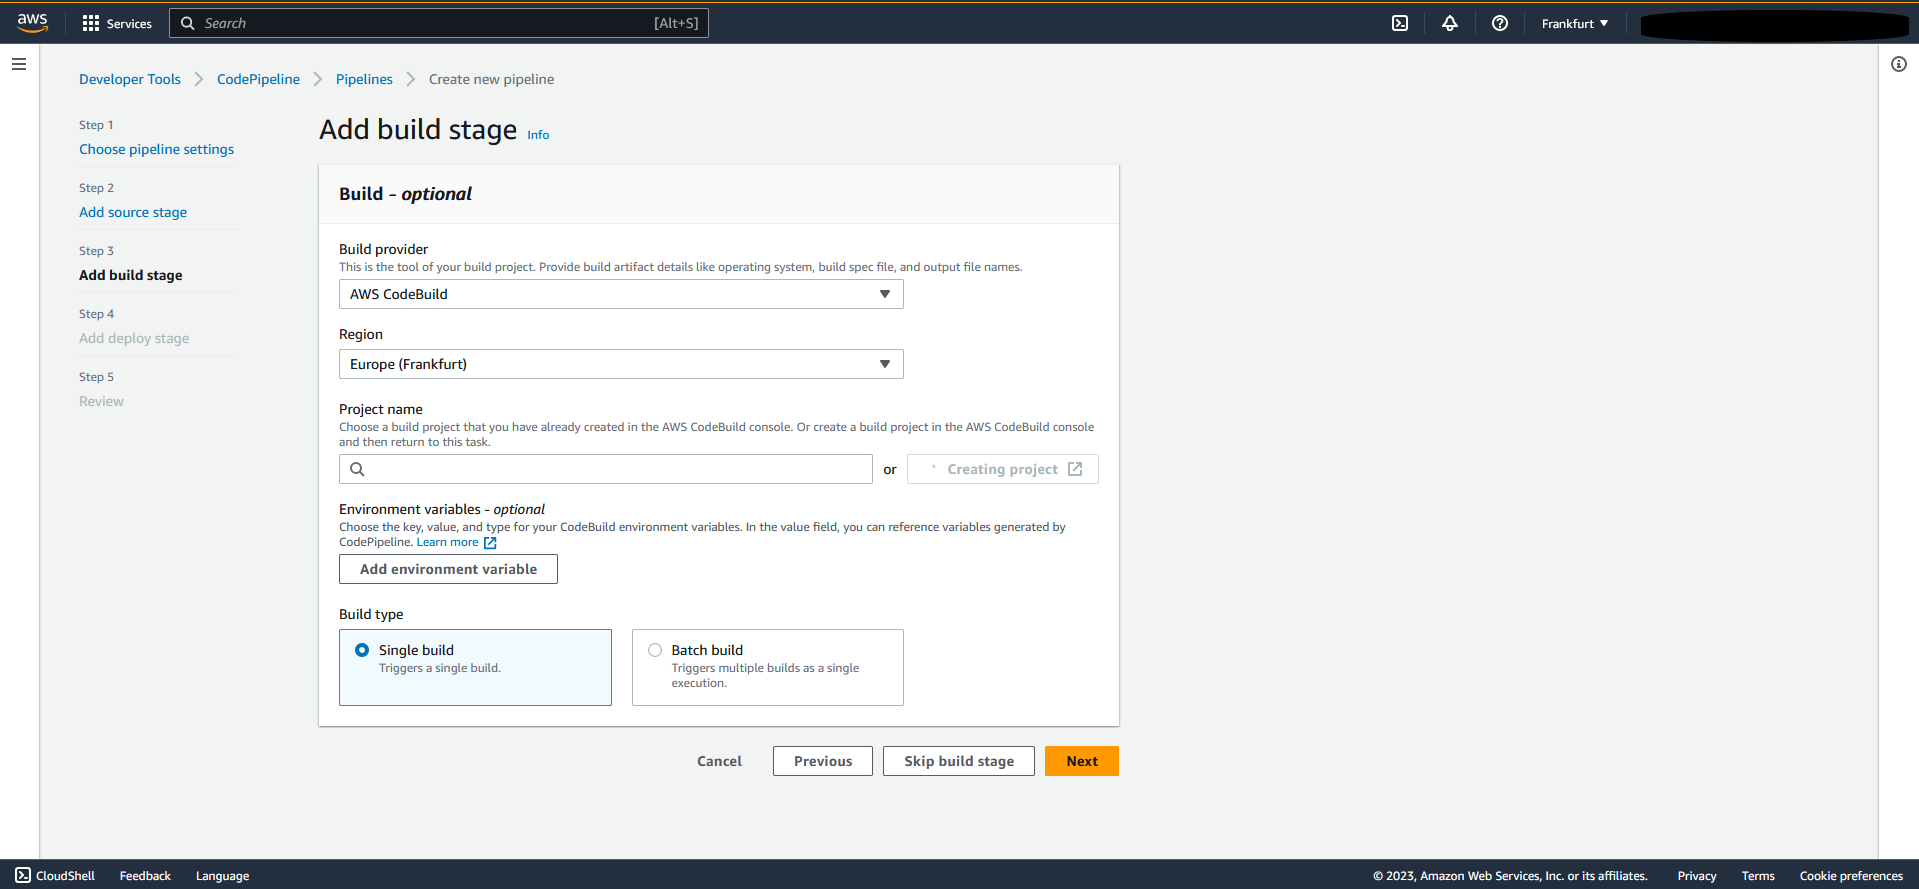Open the notifications bell
The width and height of the screenshot is (1919, 889).
(1450, 23)
